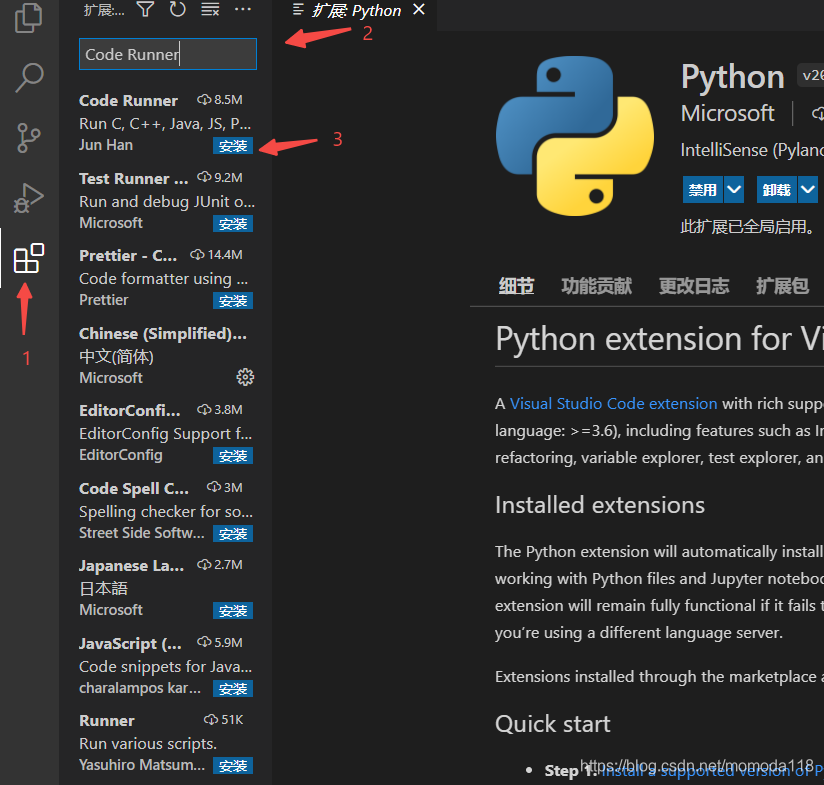Open the Extensions view icon
Viewport: 824px width, 785px height.
[x=28, y=258]
